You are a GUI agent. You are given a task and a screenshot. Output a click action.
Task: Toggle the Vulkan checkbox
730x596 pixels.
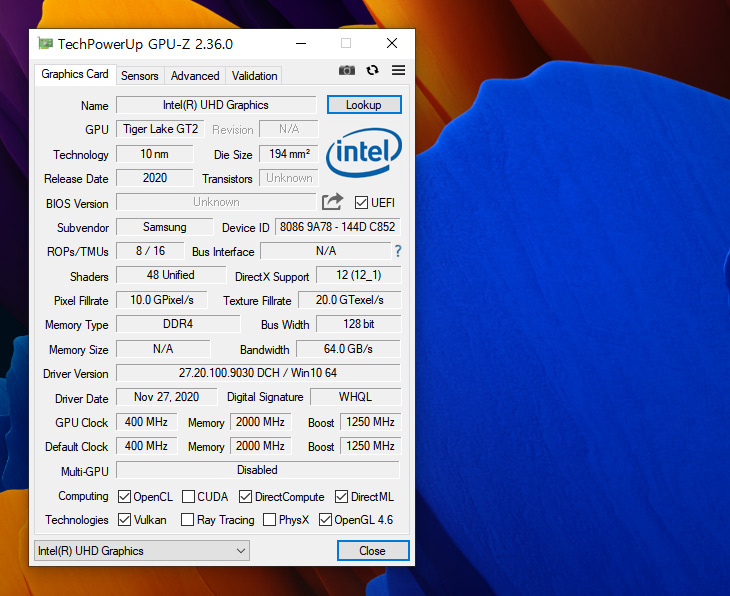124,520
